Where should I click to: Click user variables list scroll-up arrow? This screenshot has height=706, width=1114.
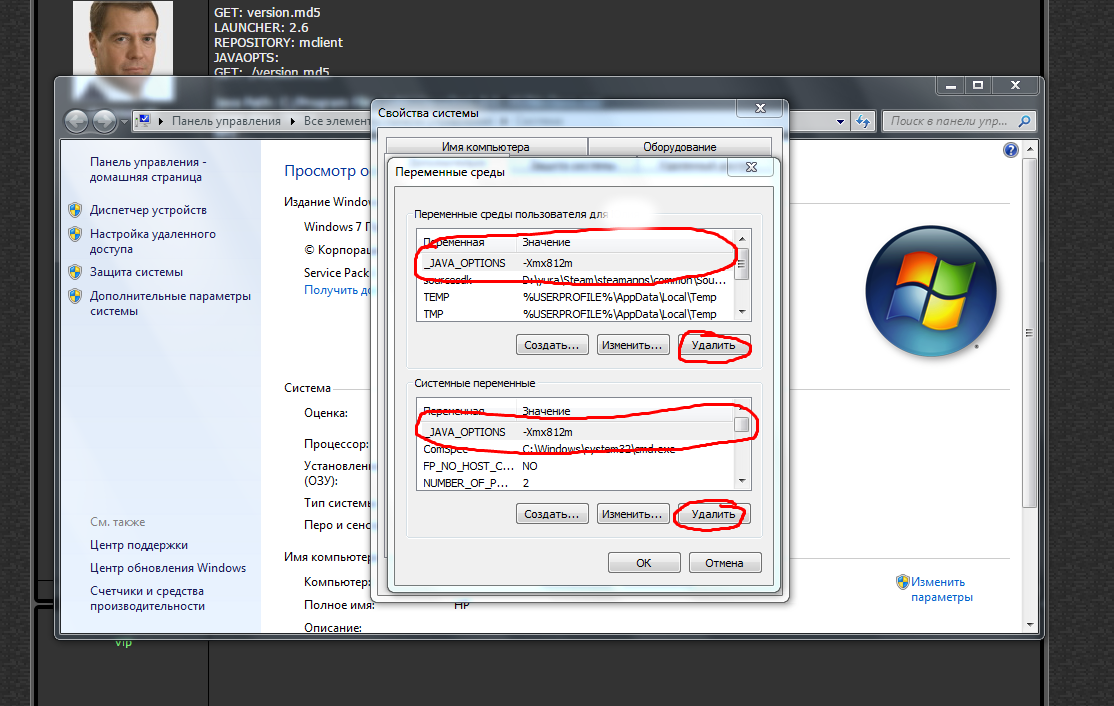click(742, 239)
